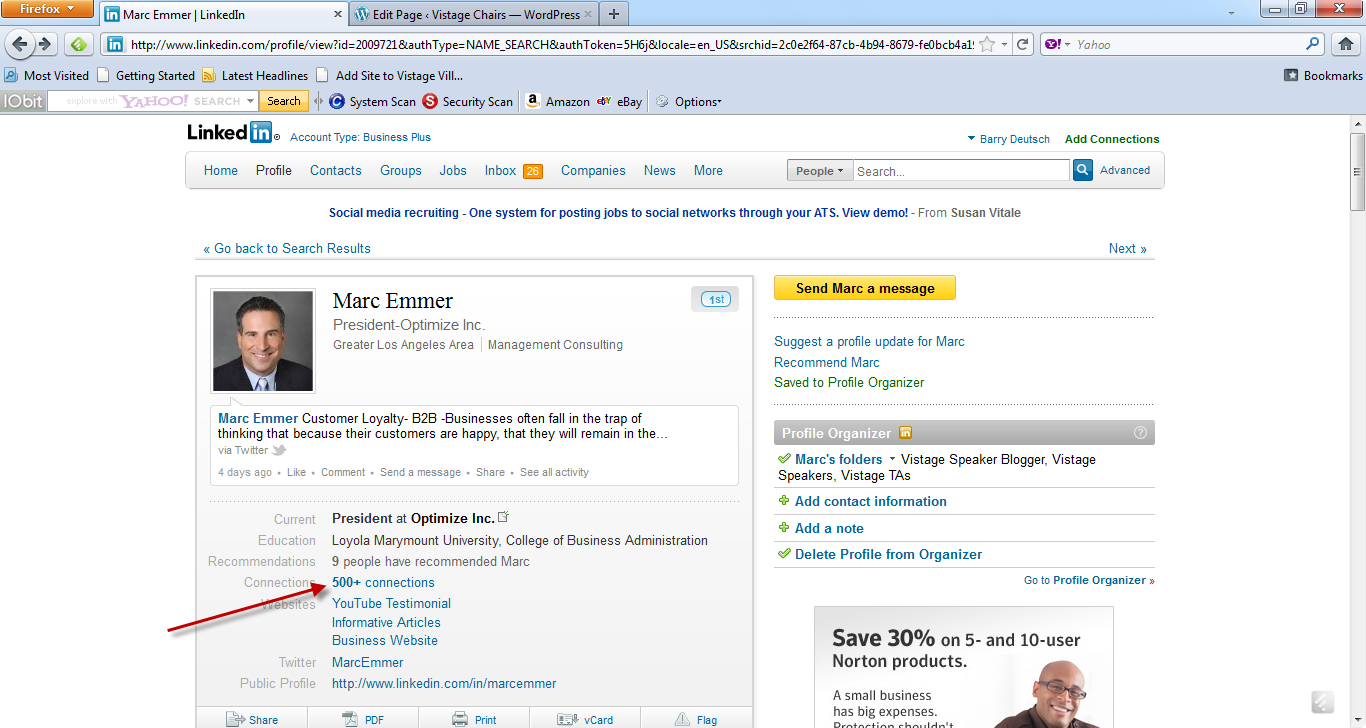Open the People search type dropdown

point(819,171)
